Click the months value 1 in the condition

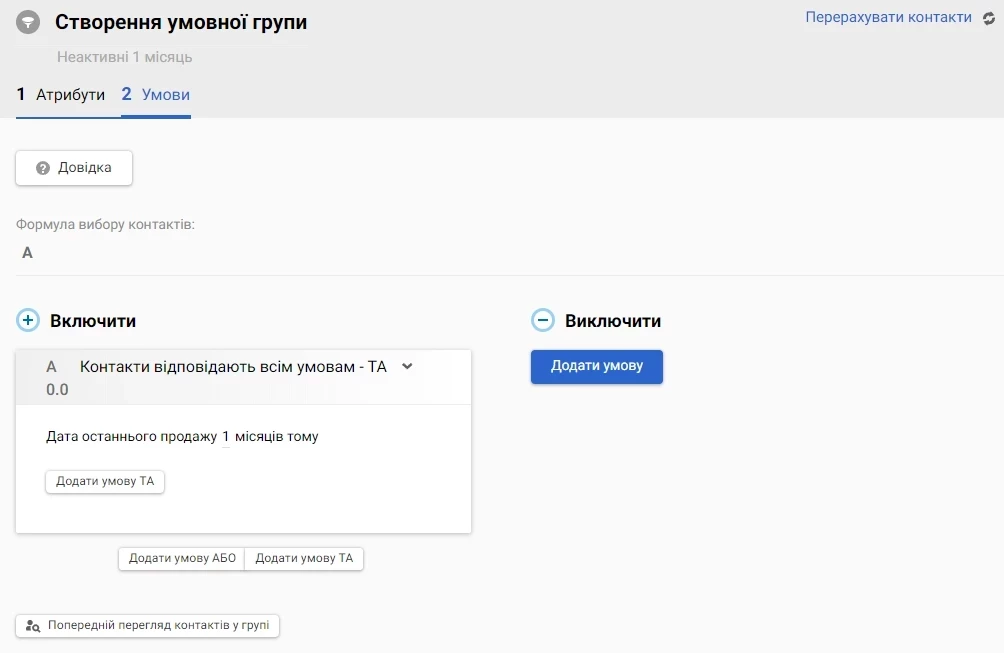[226, 437]
